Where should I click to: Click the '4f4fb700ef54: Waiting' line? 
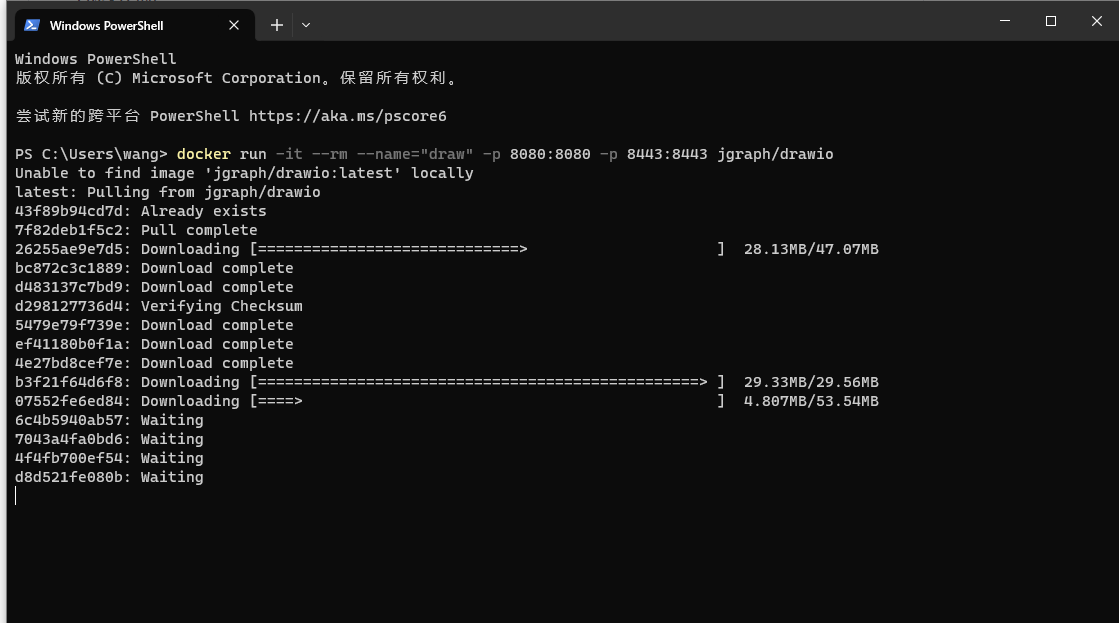[109, 458]
